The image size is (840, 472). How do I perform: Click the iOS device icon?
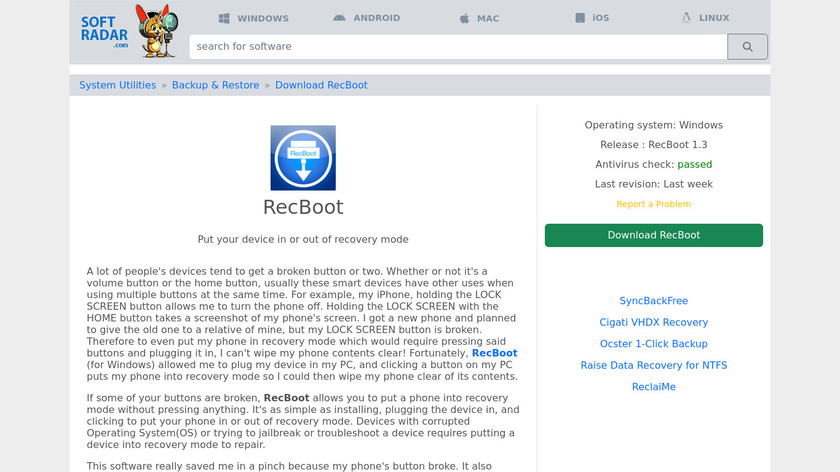(x=580, y=18)
